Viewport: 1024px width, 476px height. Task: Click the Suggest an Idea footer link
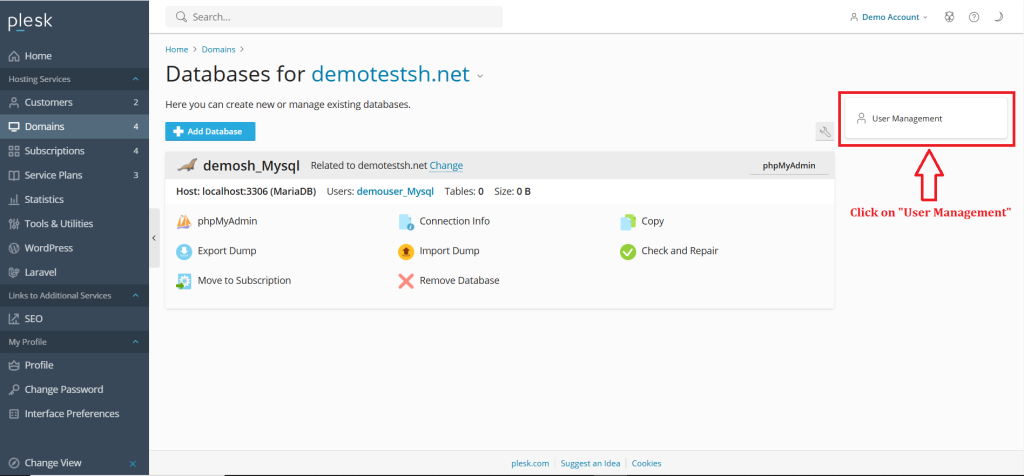[590, 464]
